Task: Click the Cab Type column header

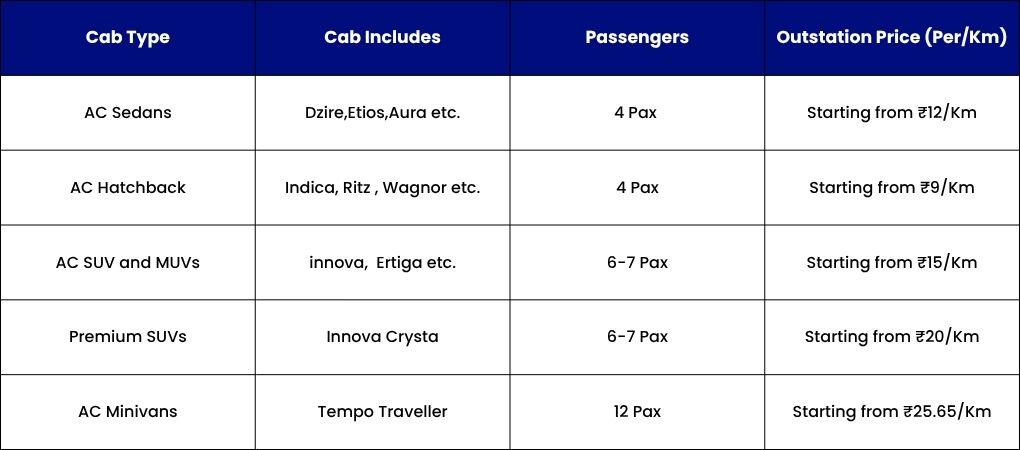Action: (x=128, y=38)
